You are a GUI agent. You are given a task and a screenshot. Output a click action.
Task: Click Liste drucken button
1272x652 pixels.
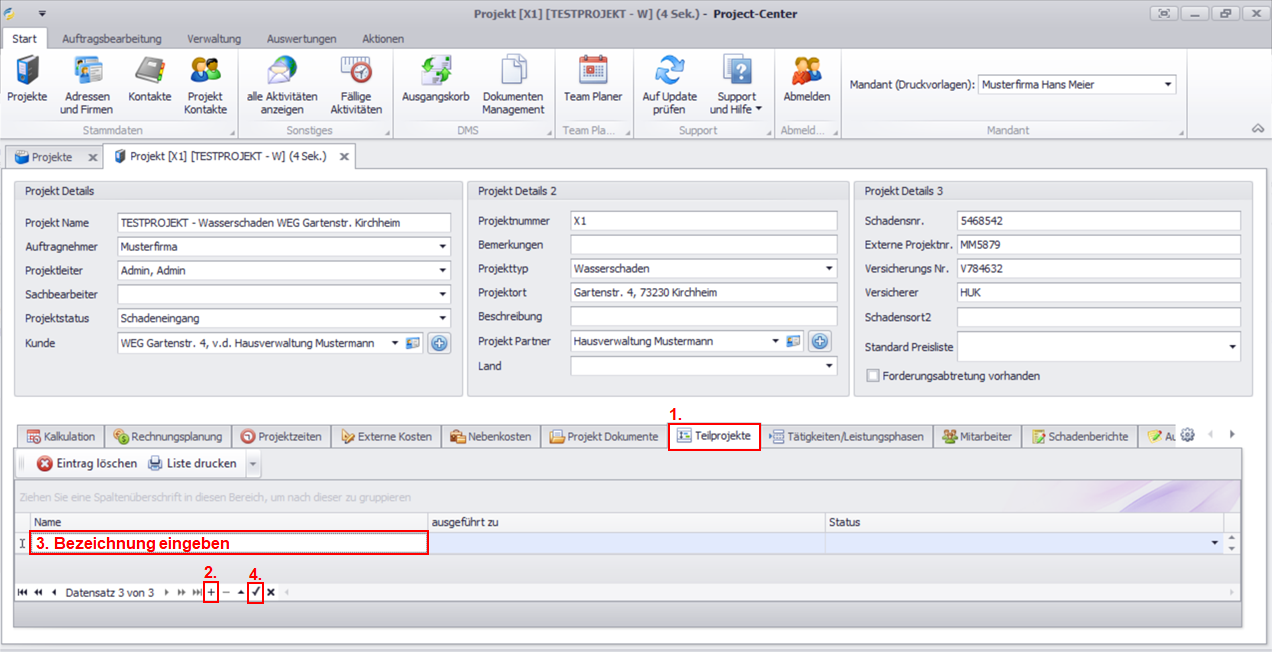[x=193, y=464]
